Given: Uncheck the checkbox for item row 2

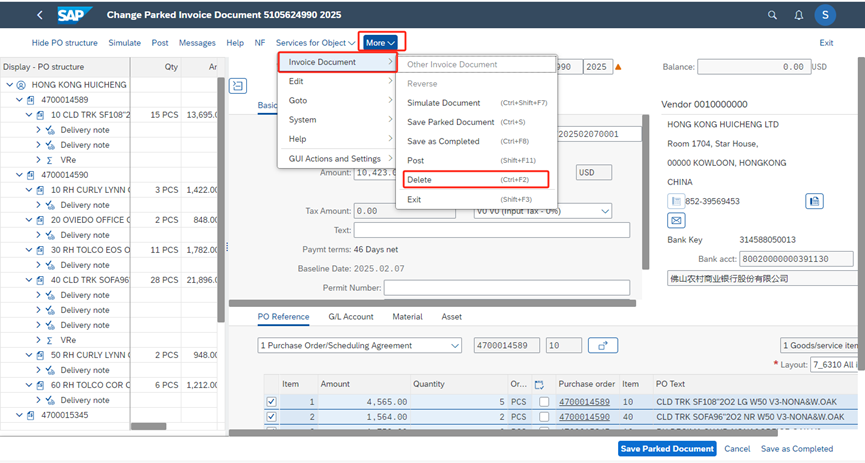Looking at the screenshot, I should tap(272, 417).
